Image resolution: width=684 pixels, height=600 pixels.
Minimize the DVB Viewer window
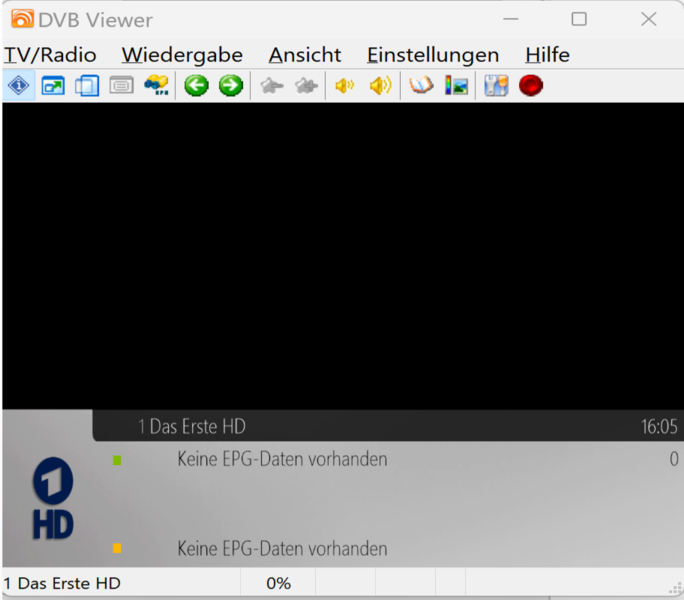click(x=510, y=19)
